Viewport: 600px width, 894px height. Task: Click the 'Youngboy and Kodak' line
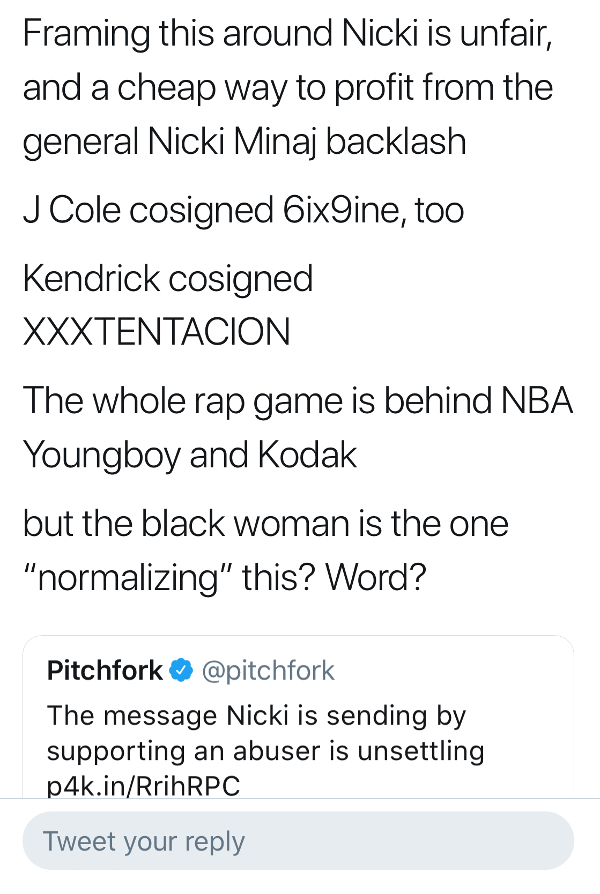[x=190, y=454]
